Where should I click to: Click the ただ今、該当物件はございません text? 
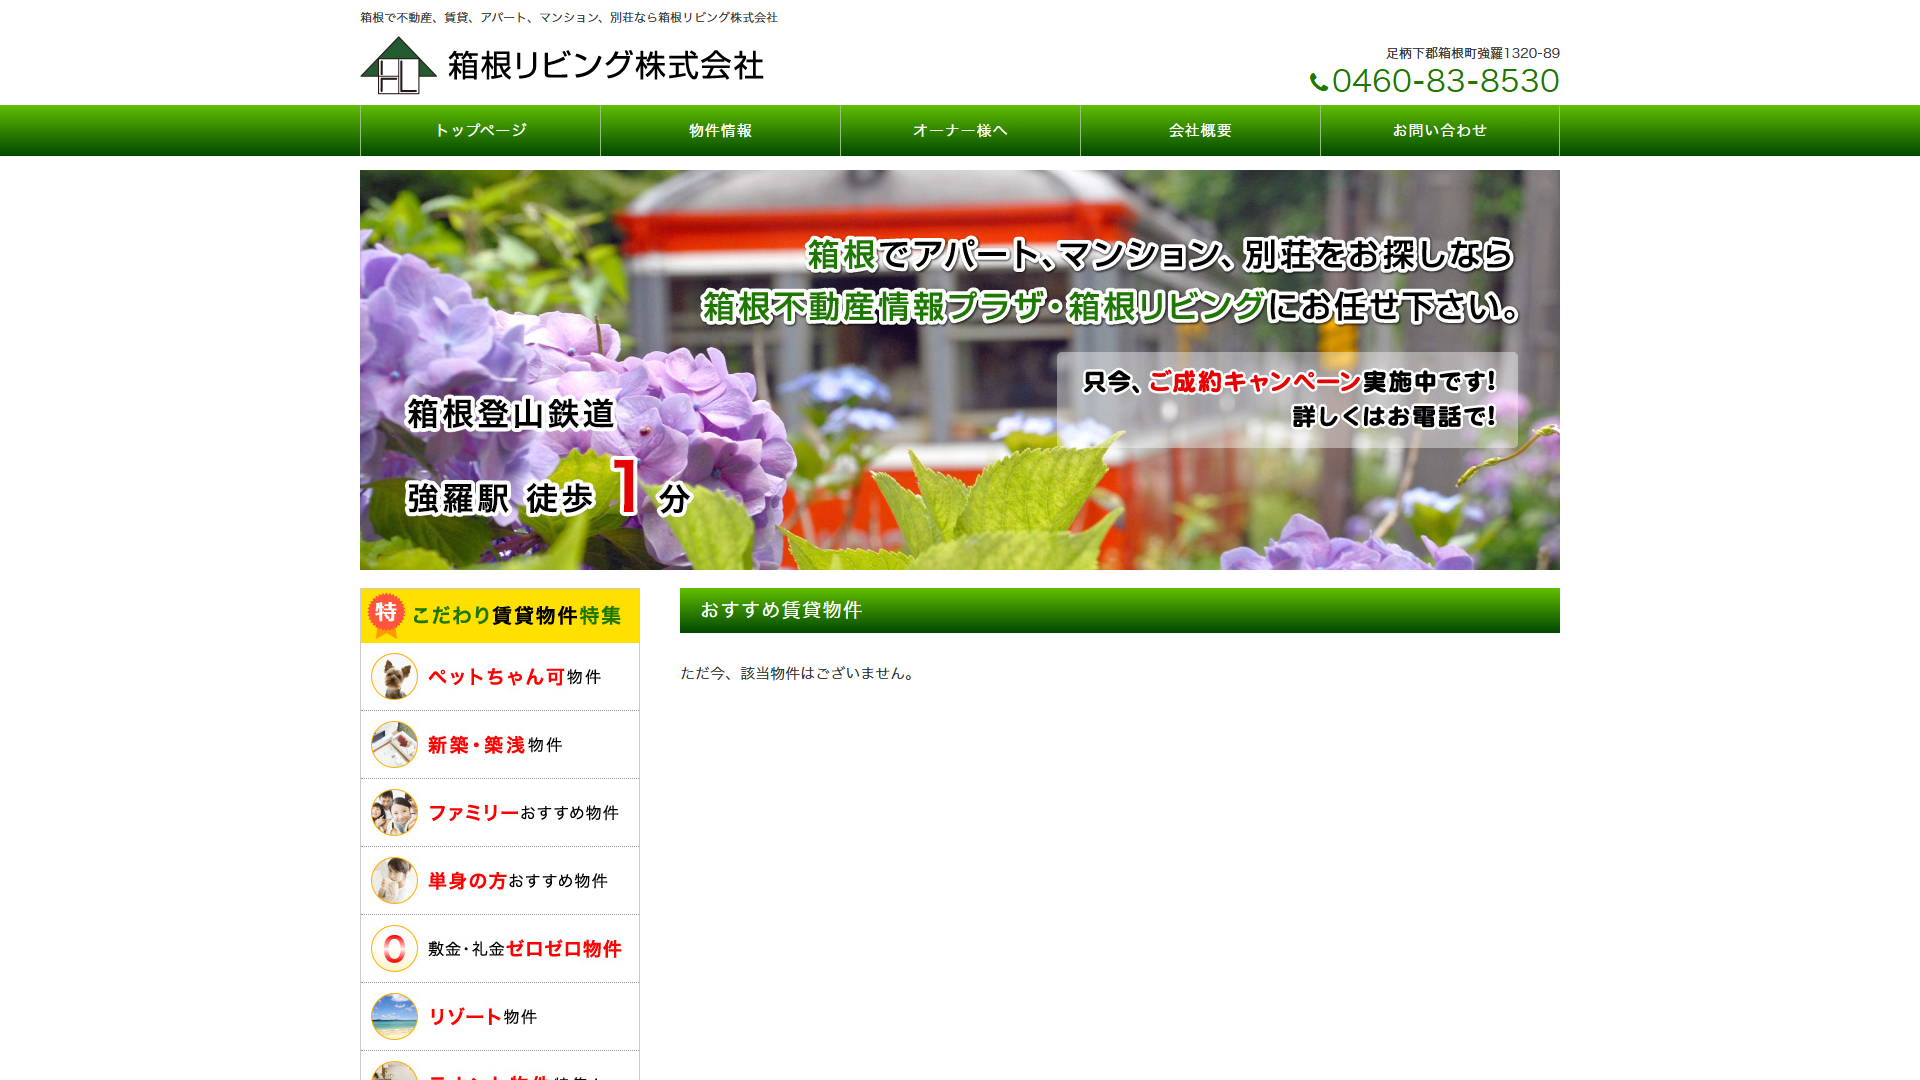(798, 673)
